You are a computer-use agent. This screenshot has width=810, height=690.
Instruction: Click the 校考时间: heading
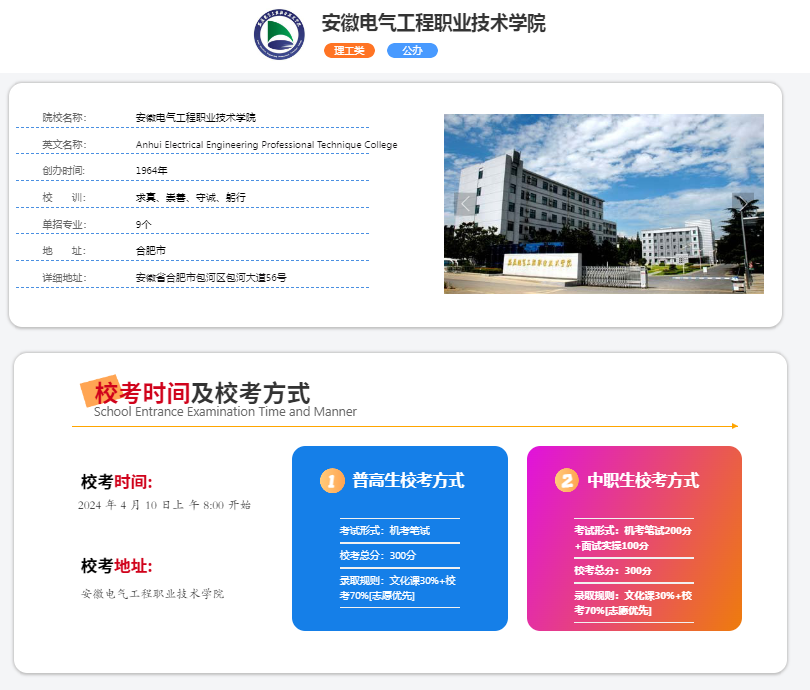(x=117, y=481)
